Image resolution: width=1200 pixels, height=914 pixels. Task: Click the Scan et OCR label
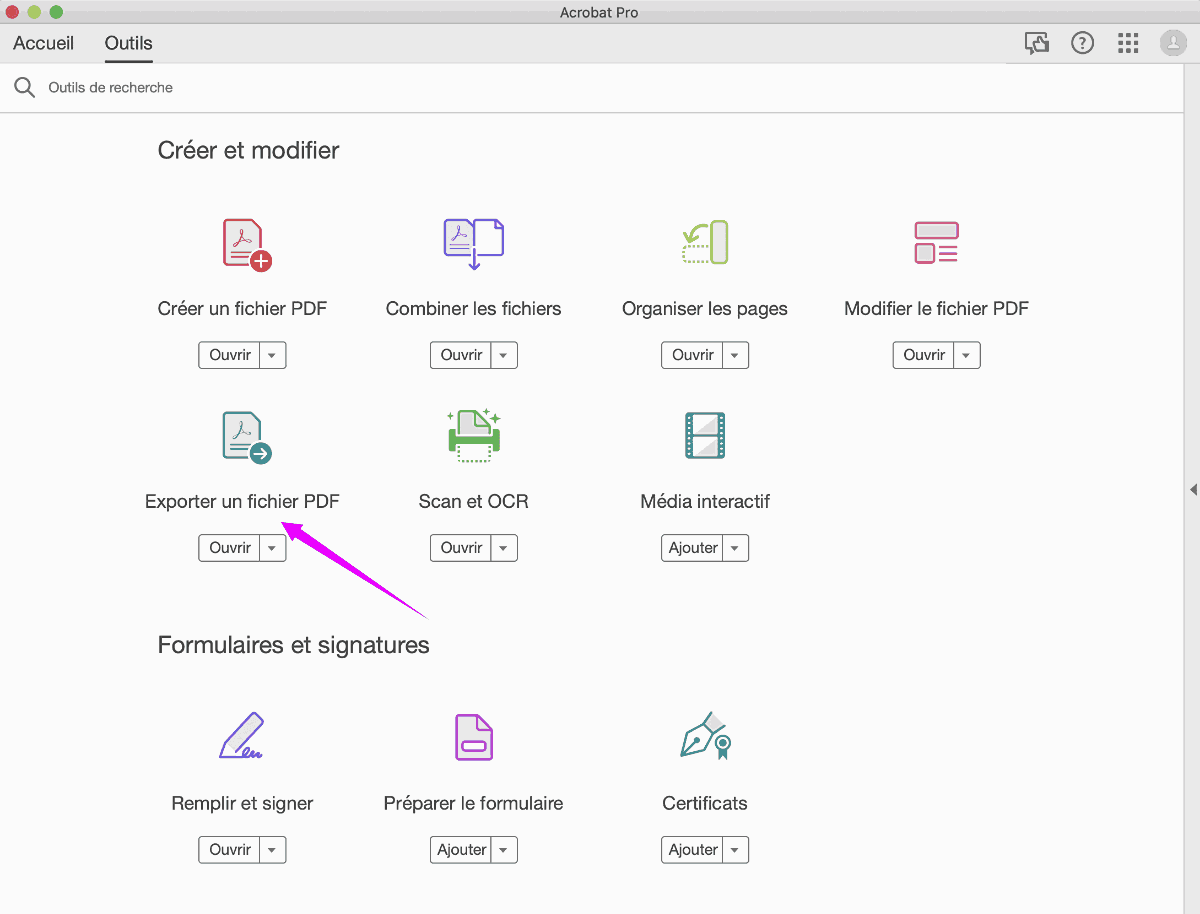coord(474,501)
